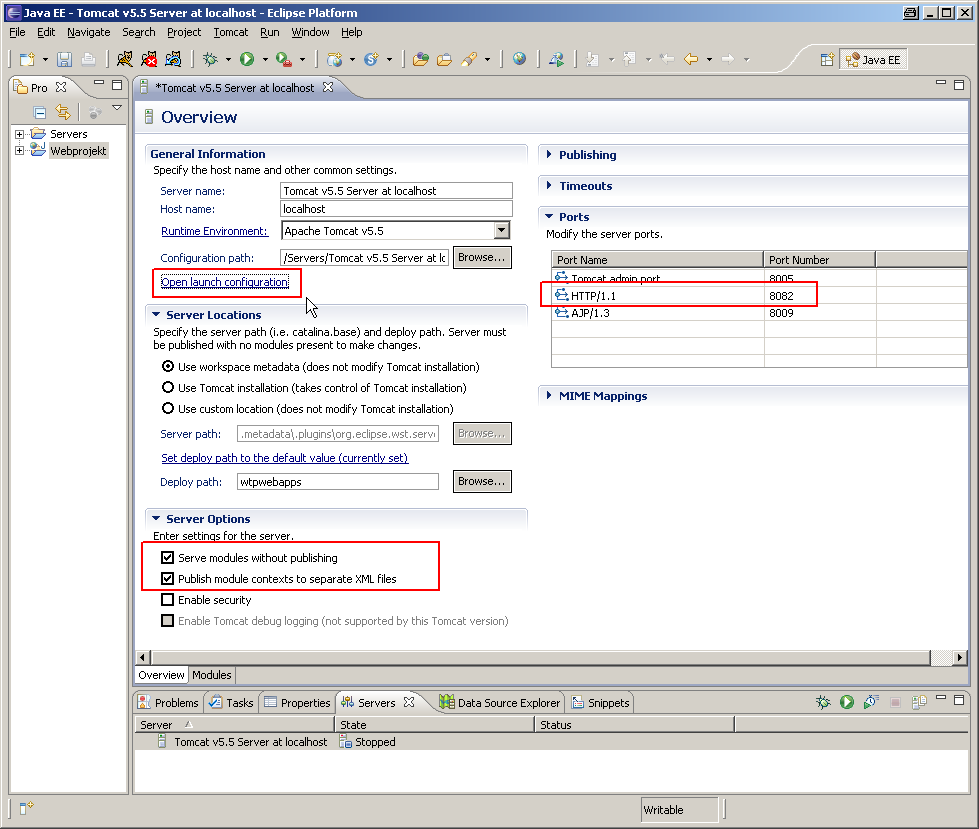
Task: Start the server in debug mode from Servers view
Action: pos(823,702)
